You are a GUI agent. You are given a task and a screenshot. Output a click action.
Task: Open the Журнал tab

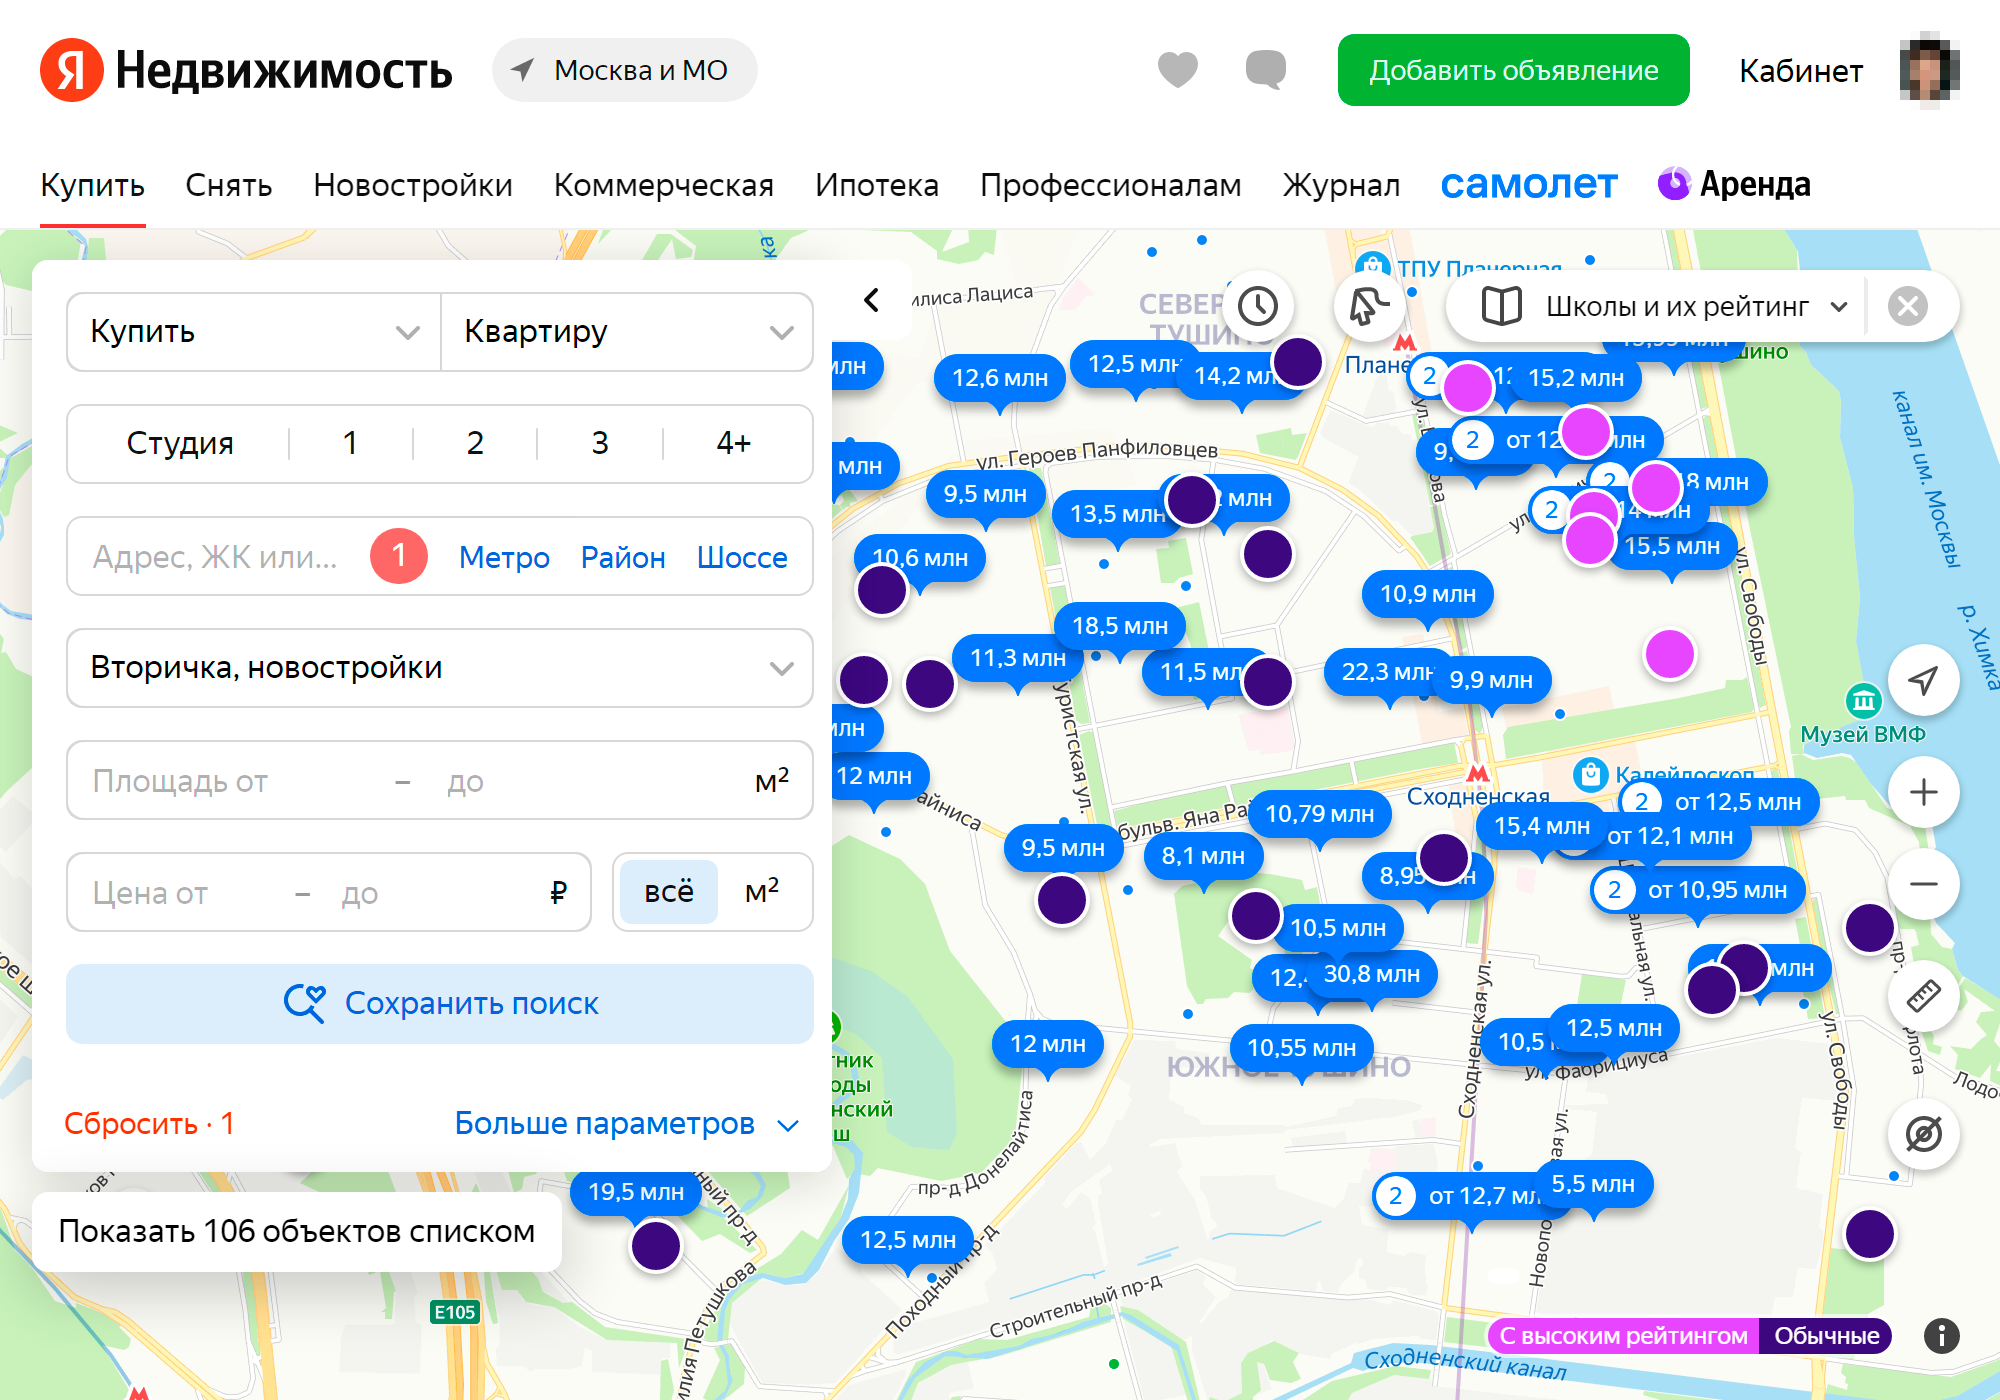click(x=1341, y=185)
